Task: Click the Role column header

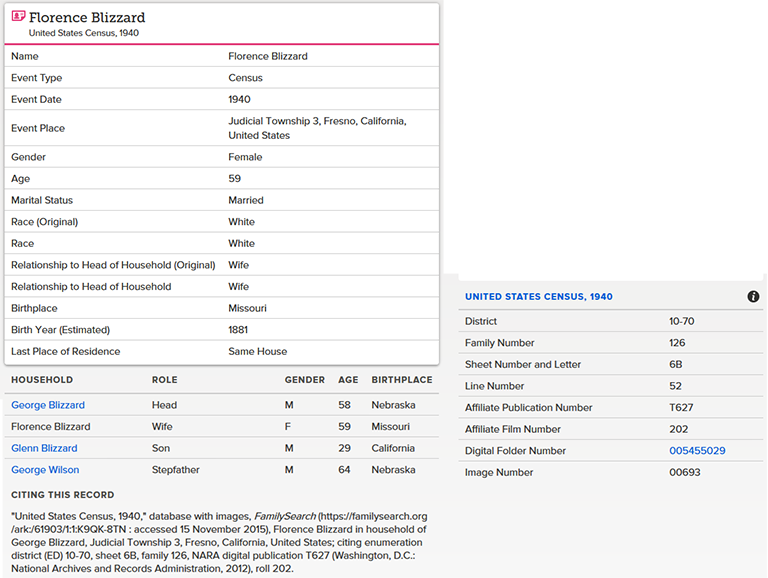Action: pos(164,380)
